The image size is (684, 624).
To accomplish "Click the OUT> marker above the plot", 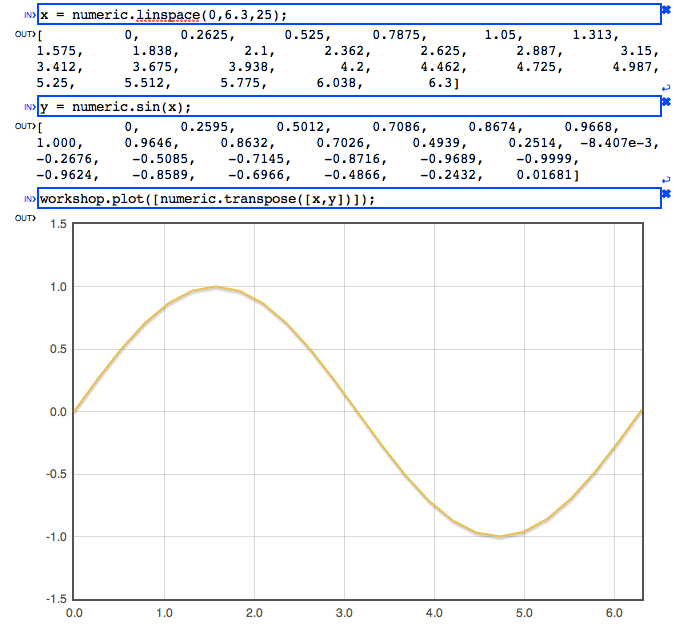I will pyautogui.click(x=25, y=218).
